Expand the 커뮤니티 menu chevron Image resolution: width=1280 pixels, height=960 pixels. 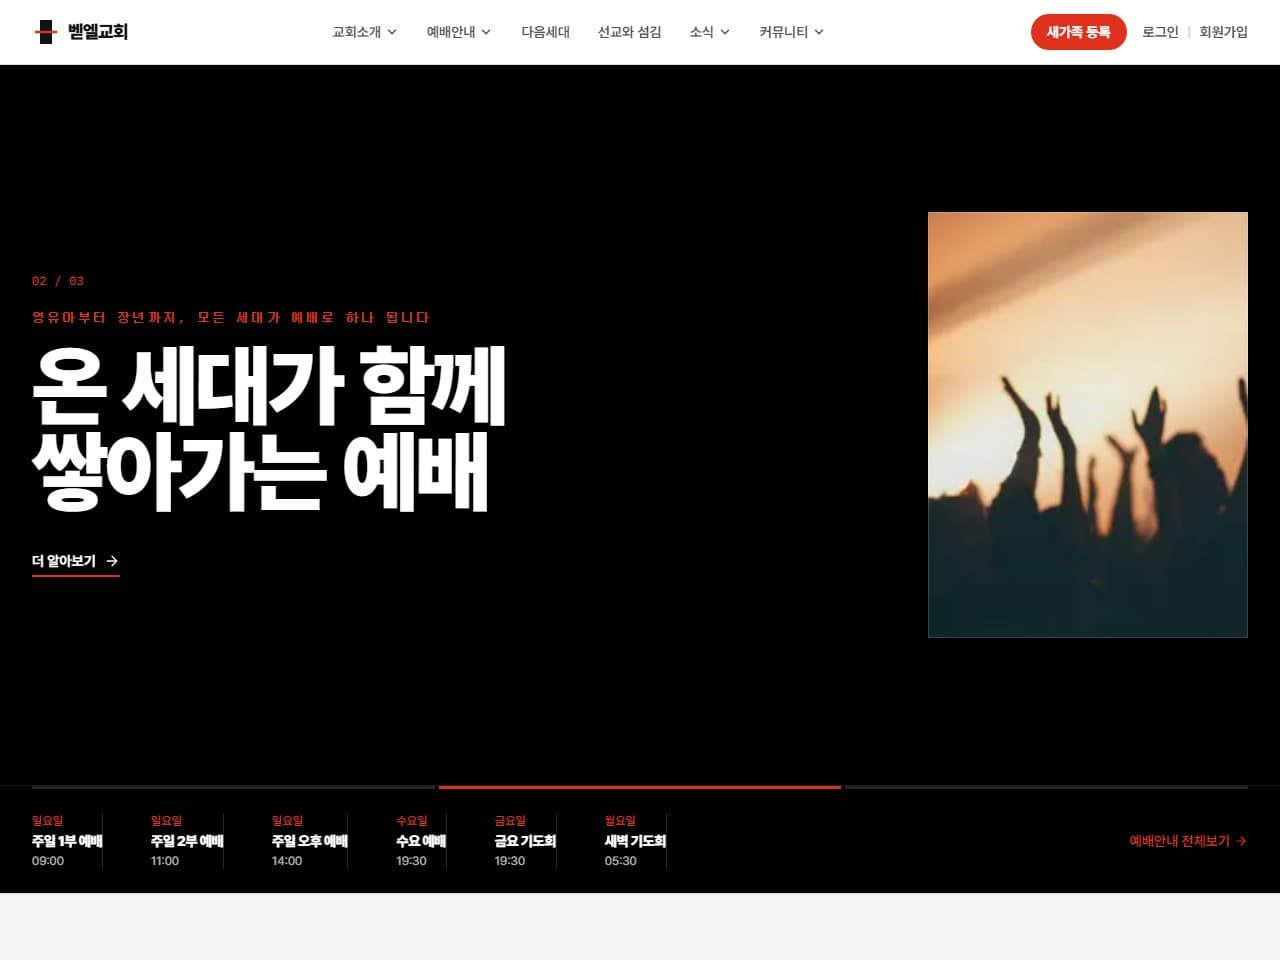[x=819, y=32]
